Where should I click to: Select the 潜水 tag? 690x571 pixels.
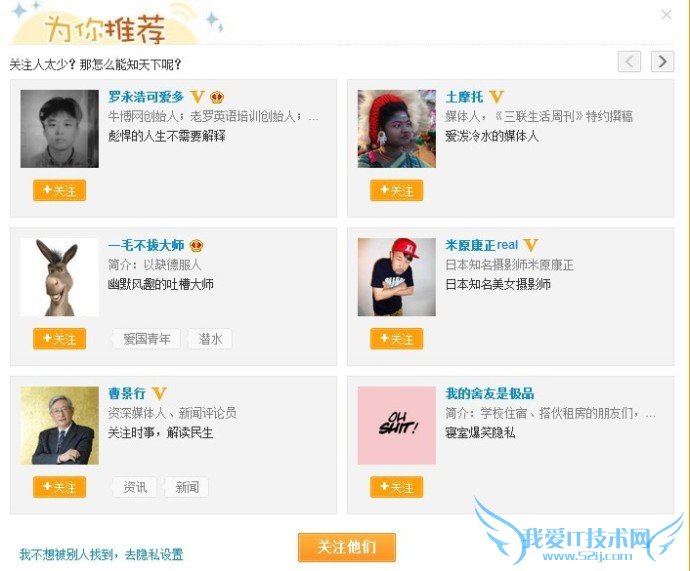(x=210, y=339)
